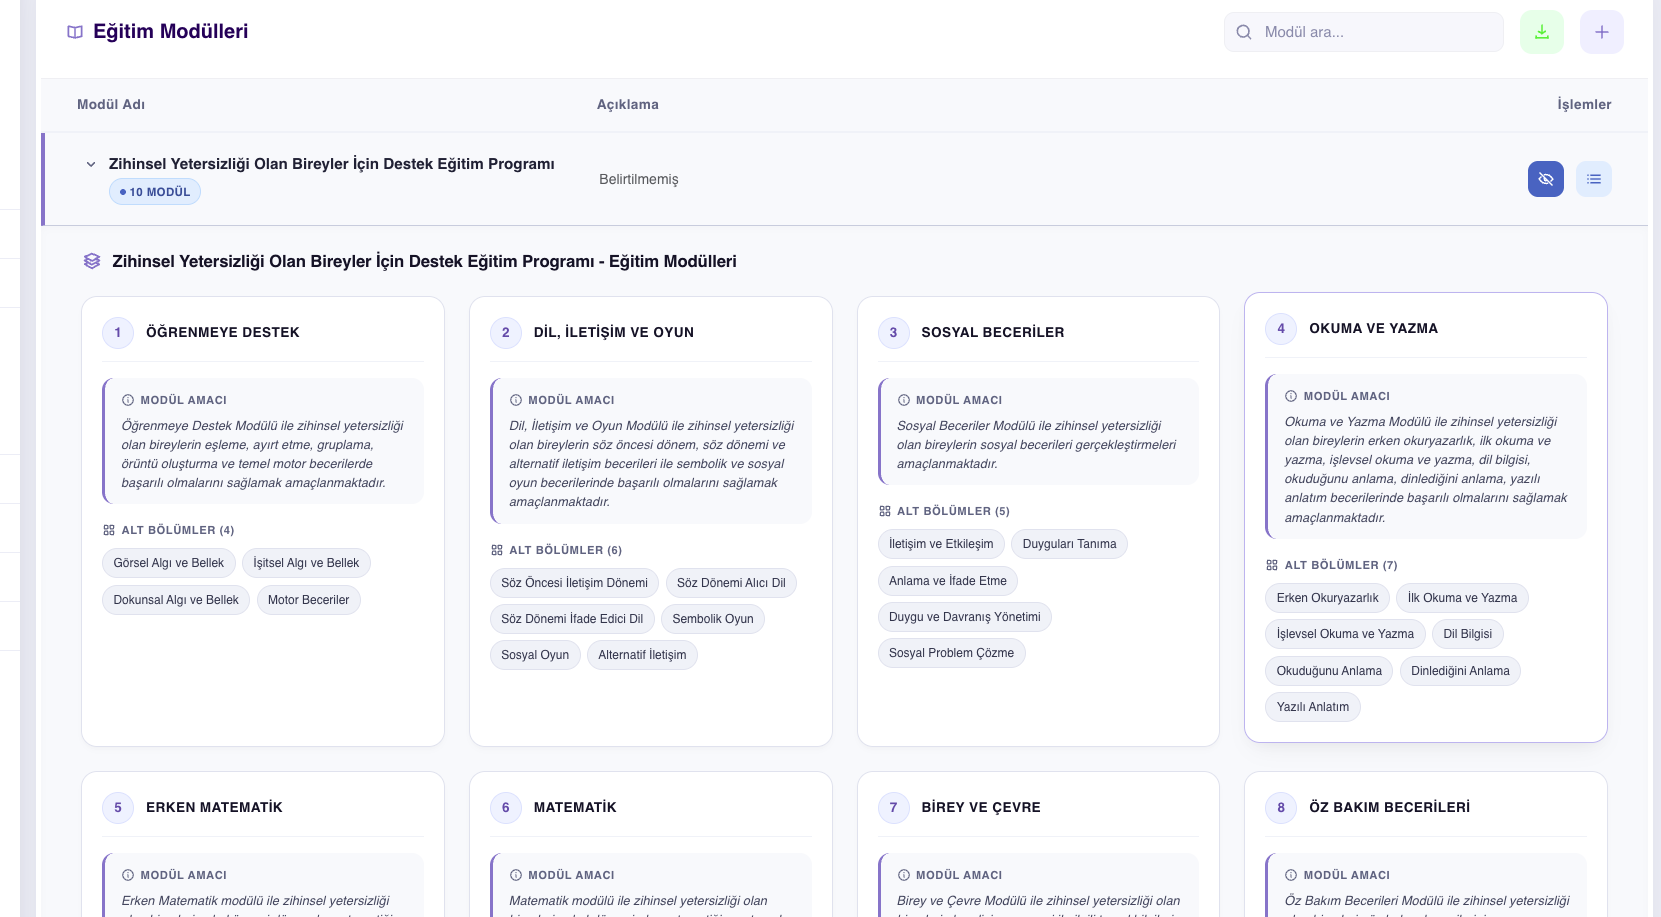Select the Görsel Algı ve Bellek chip
The image size is (1661, 917).
pyautogui.click(x=169, y=563)
